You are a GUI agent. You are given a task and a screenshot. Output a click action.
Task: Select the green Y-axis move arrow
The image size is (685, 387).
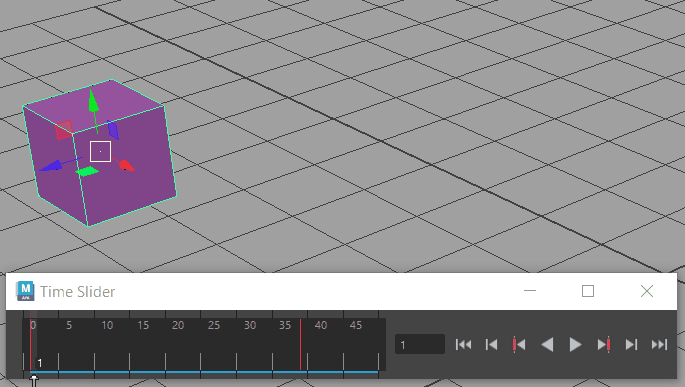pyautogui.click(x=93, y=101)
